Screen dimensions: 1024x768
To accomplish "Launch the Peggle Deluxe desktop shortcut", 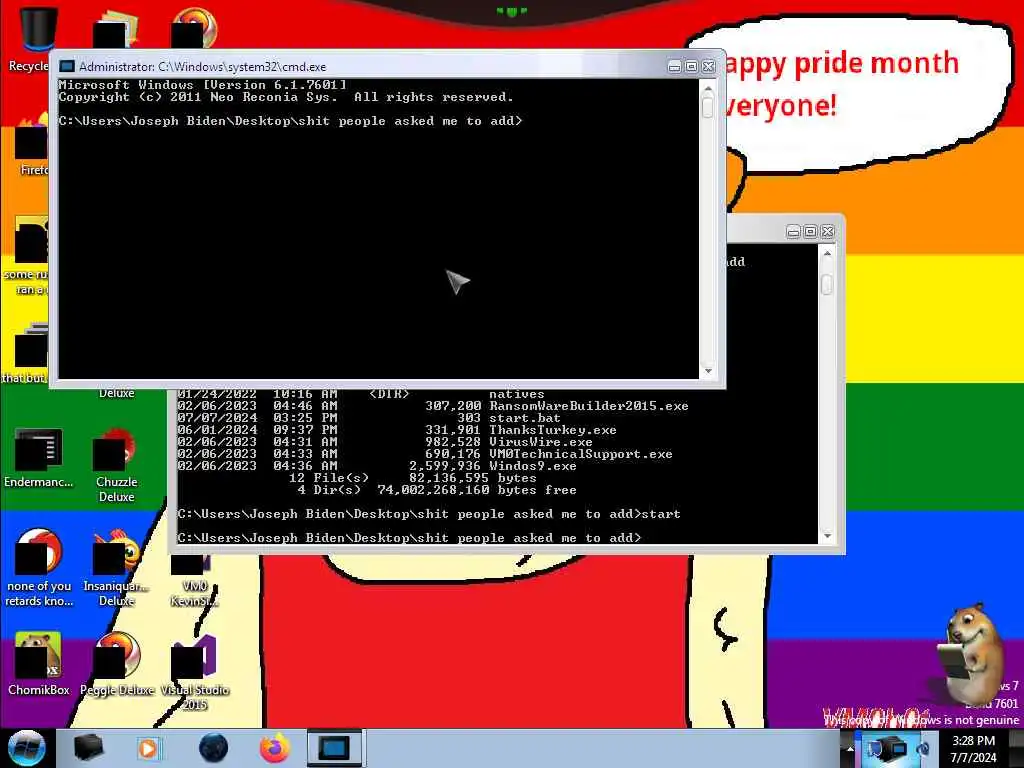I will (117, 664).
